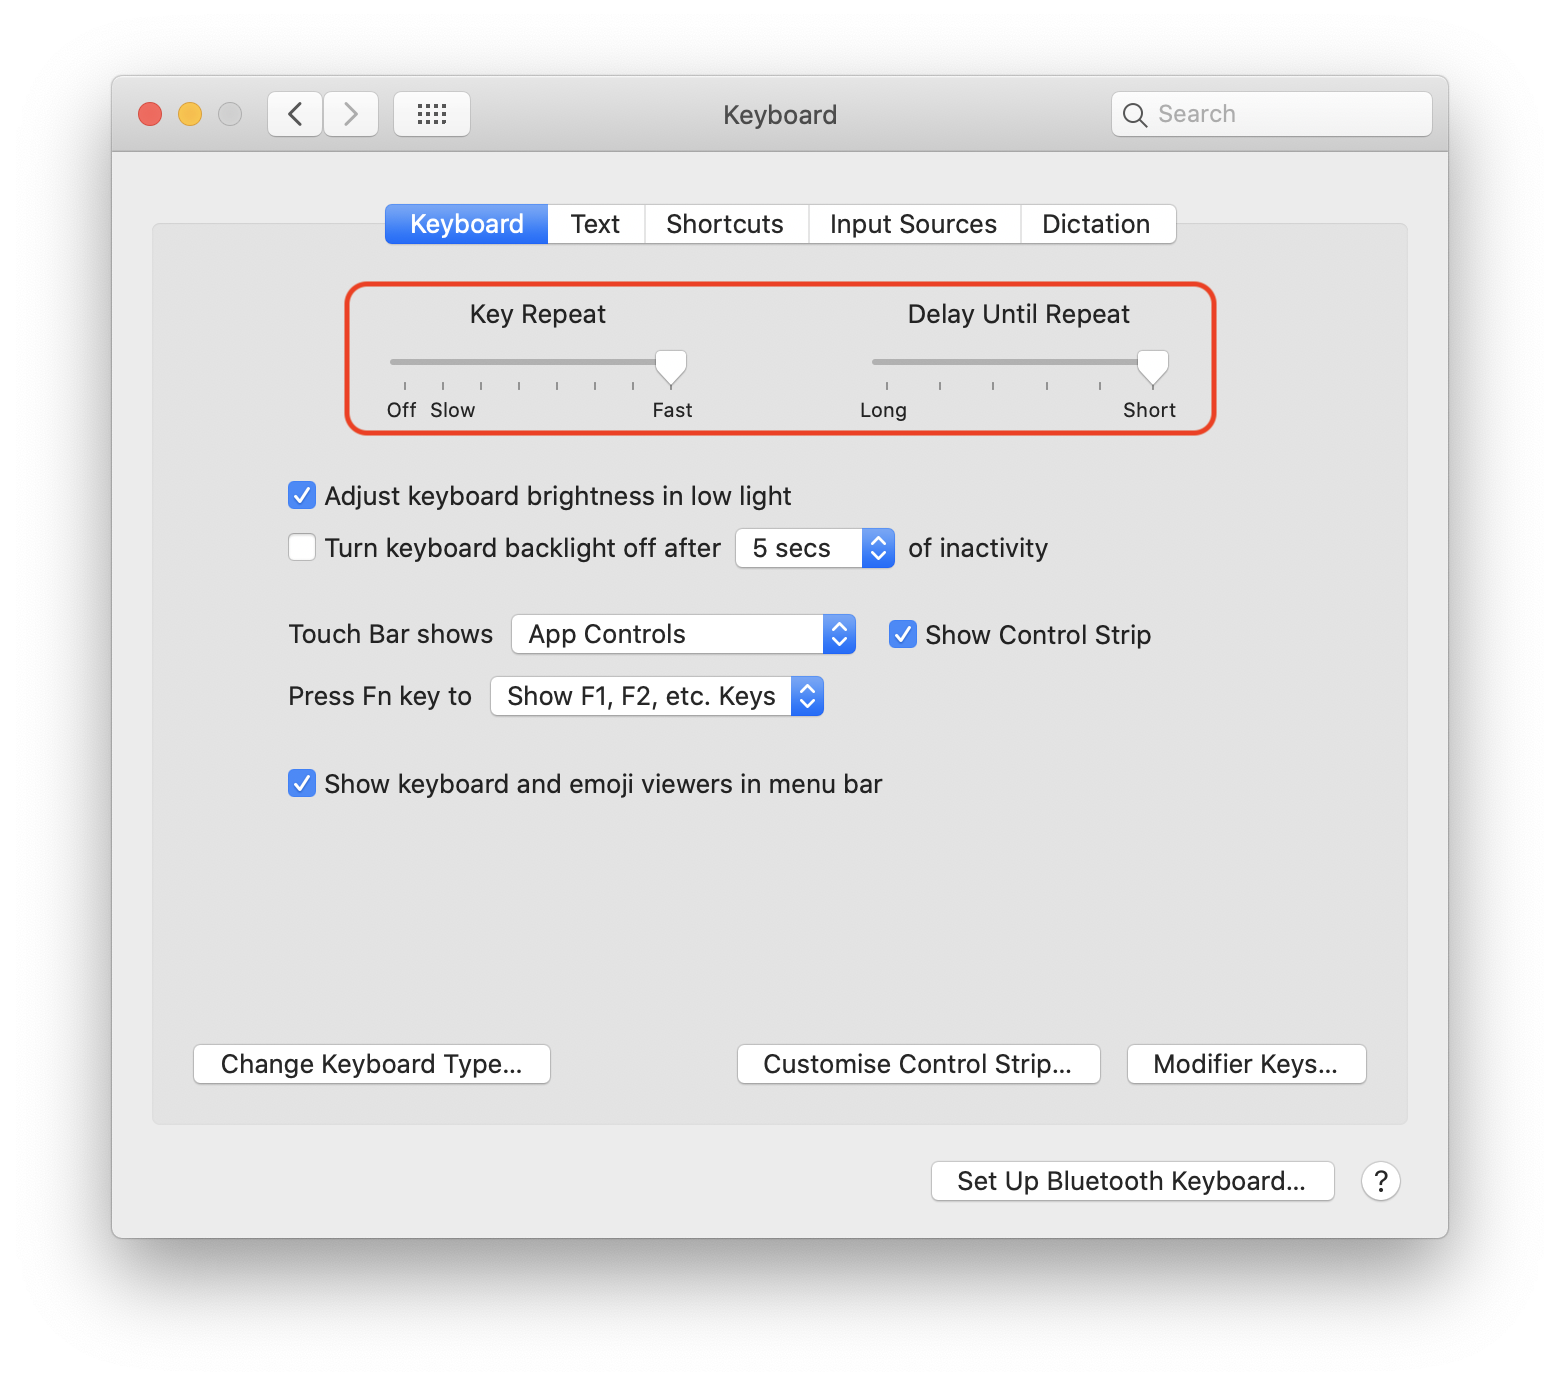Open the Input Sources tab
The image size is (1560, 1386).
[x=914, y=224]
